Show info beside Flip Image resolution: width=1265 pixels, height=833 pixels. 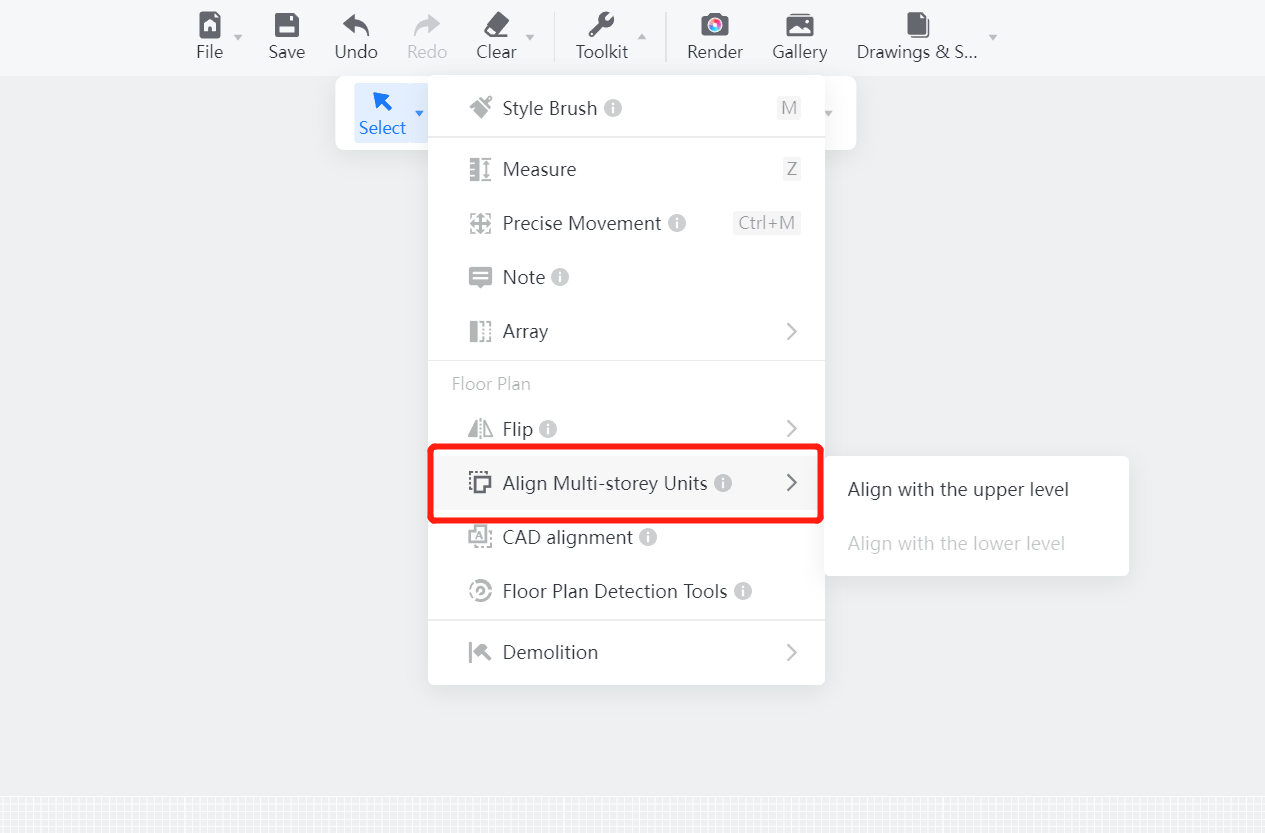tap(548, 429)
